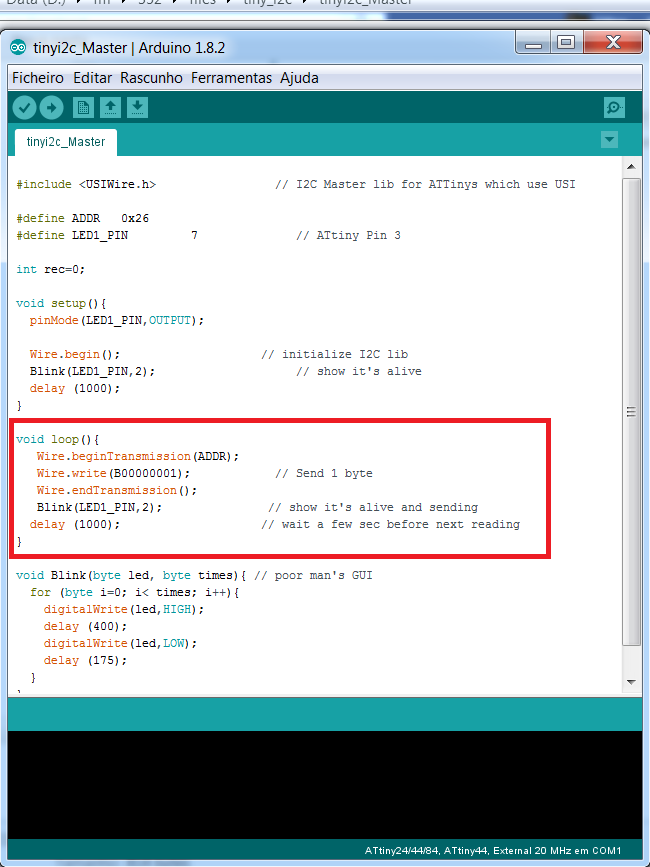Click the Upload arrow icon
Image resolution: width=650 pixels, height=867 pixels.
51,108
